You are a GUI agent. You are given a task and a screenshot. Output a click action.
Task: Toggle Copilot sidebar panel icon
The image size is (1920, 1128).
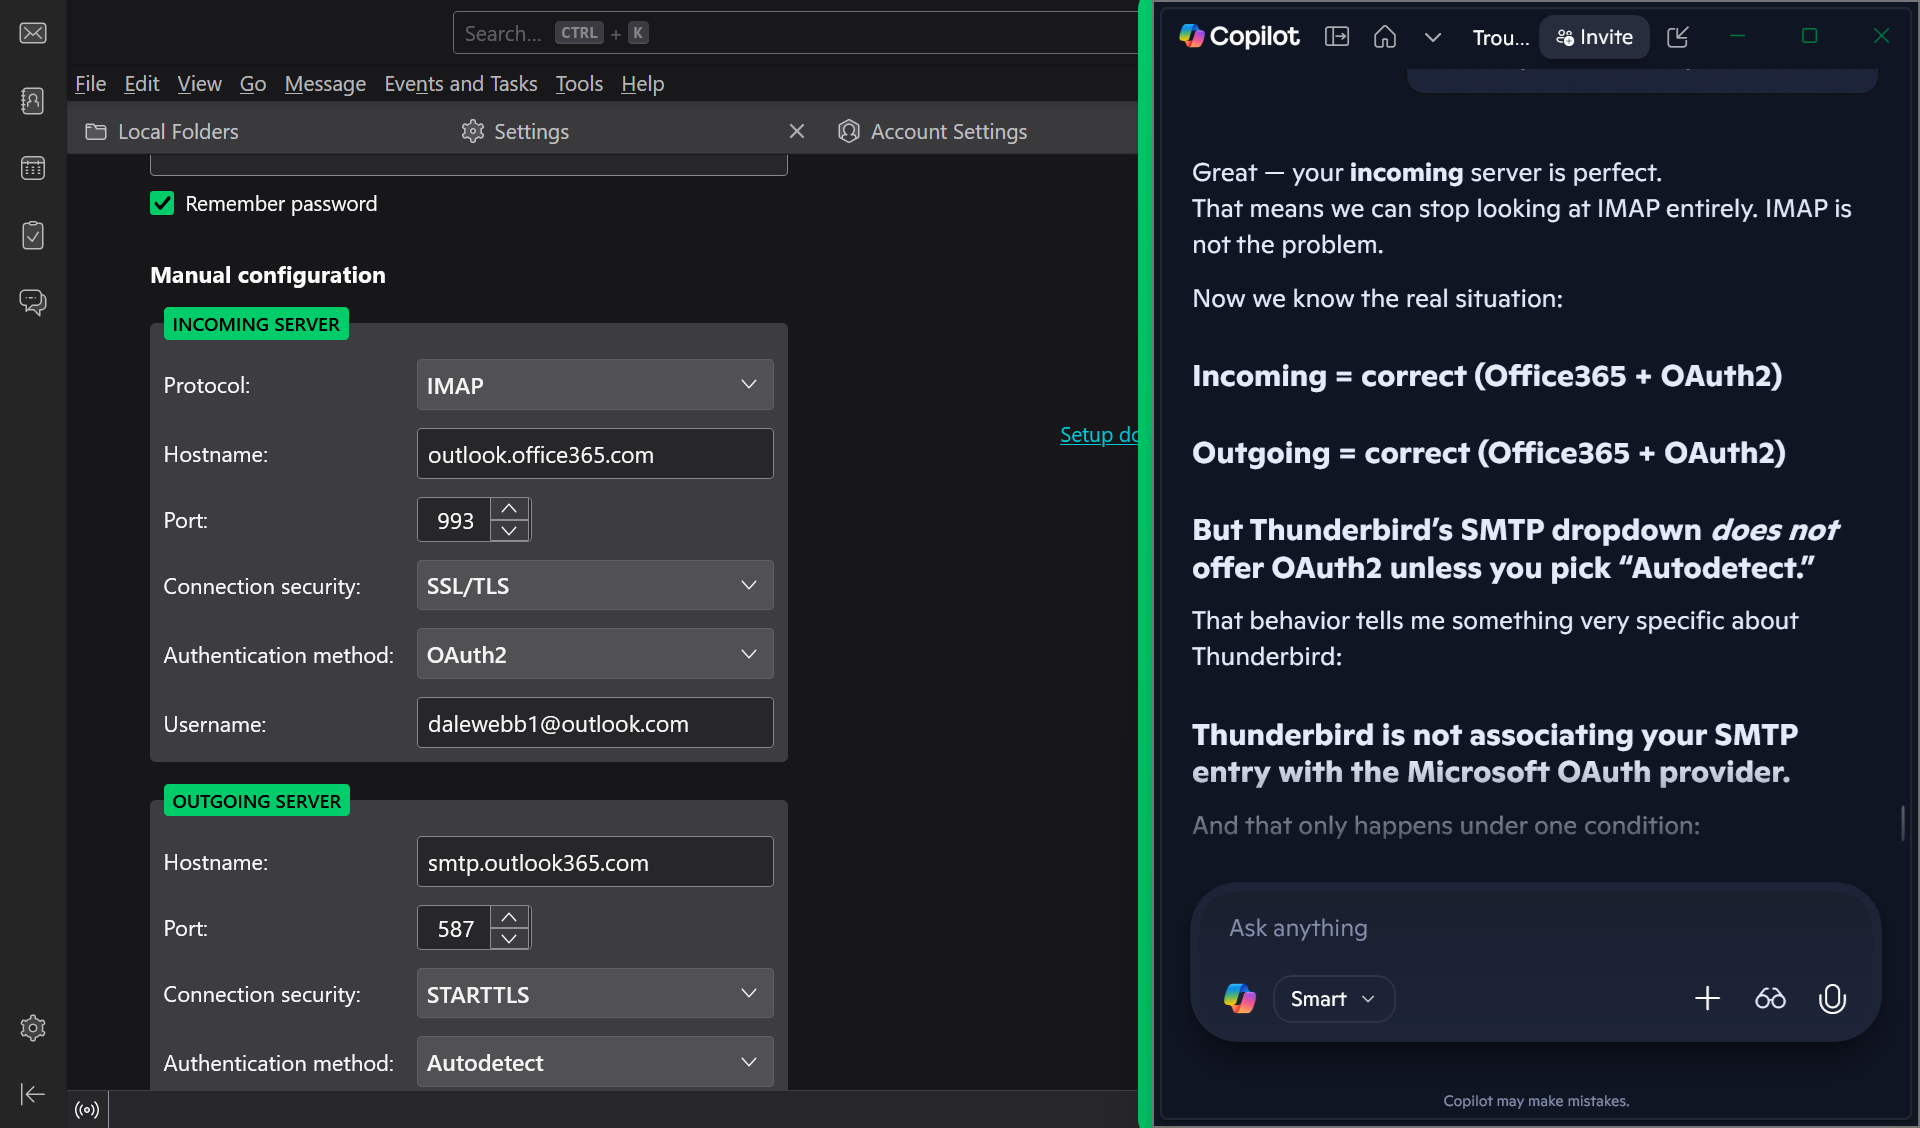coord(1336,37)
